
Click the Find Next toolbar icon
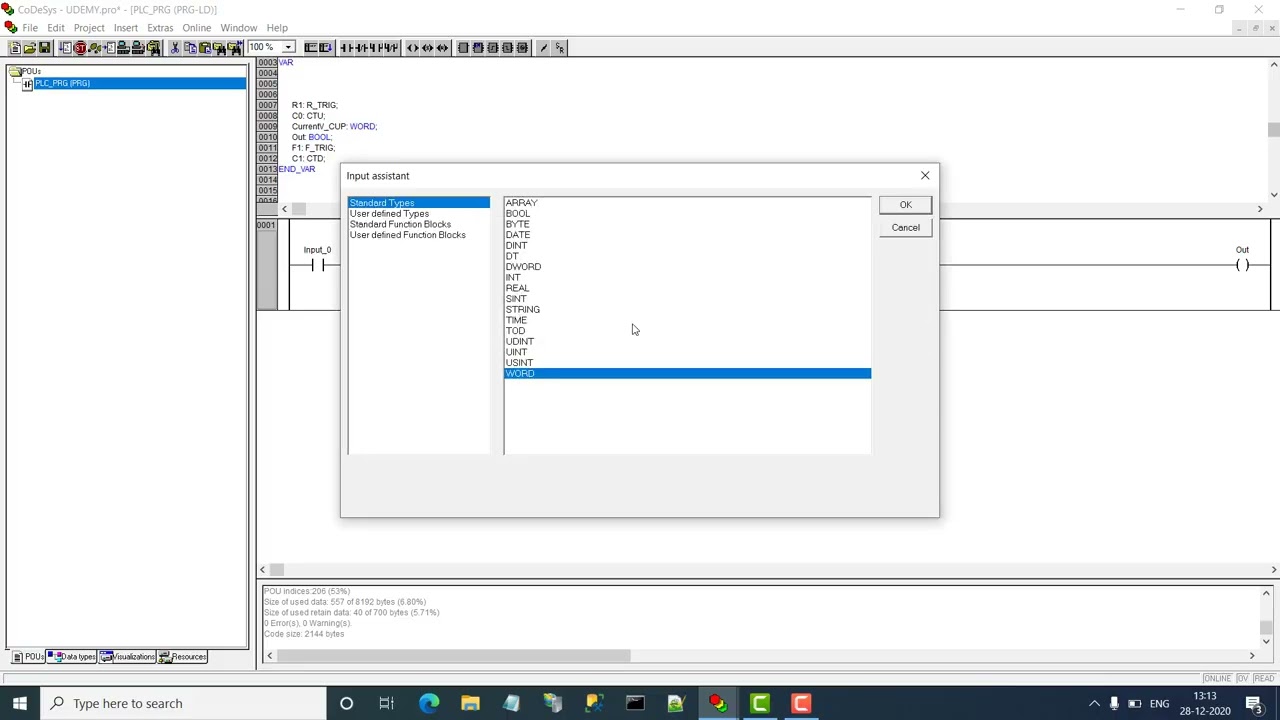(235, 48)
